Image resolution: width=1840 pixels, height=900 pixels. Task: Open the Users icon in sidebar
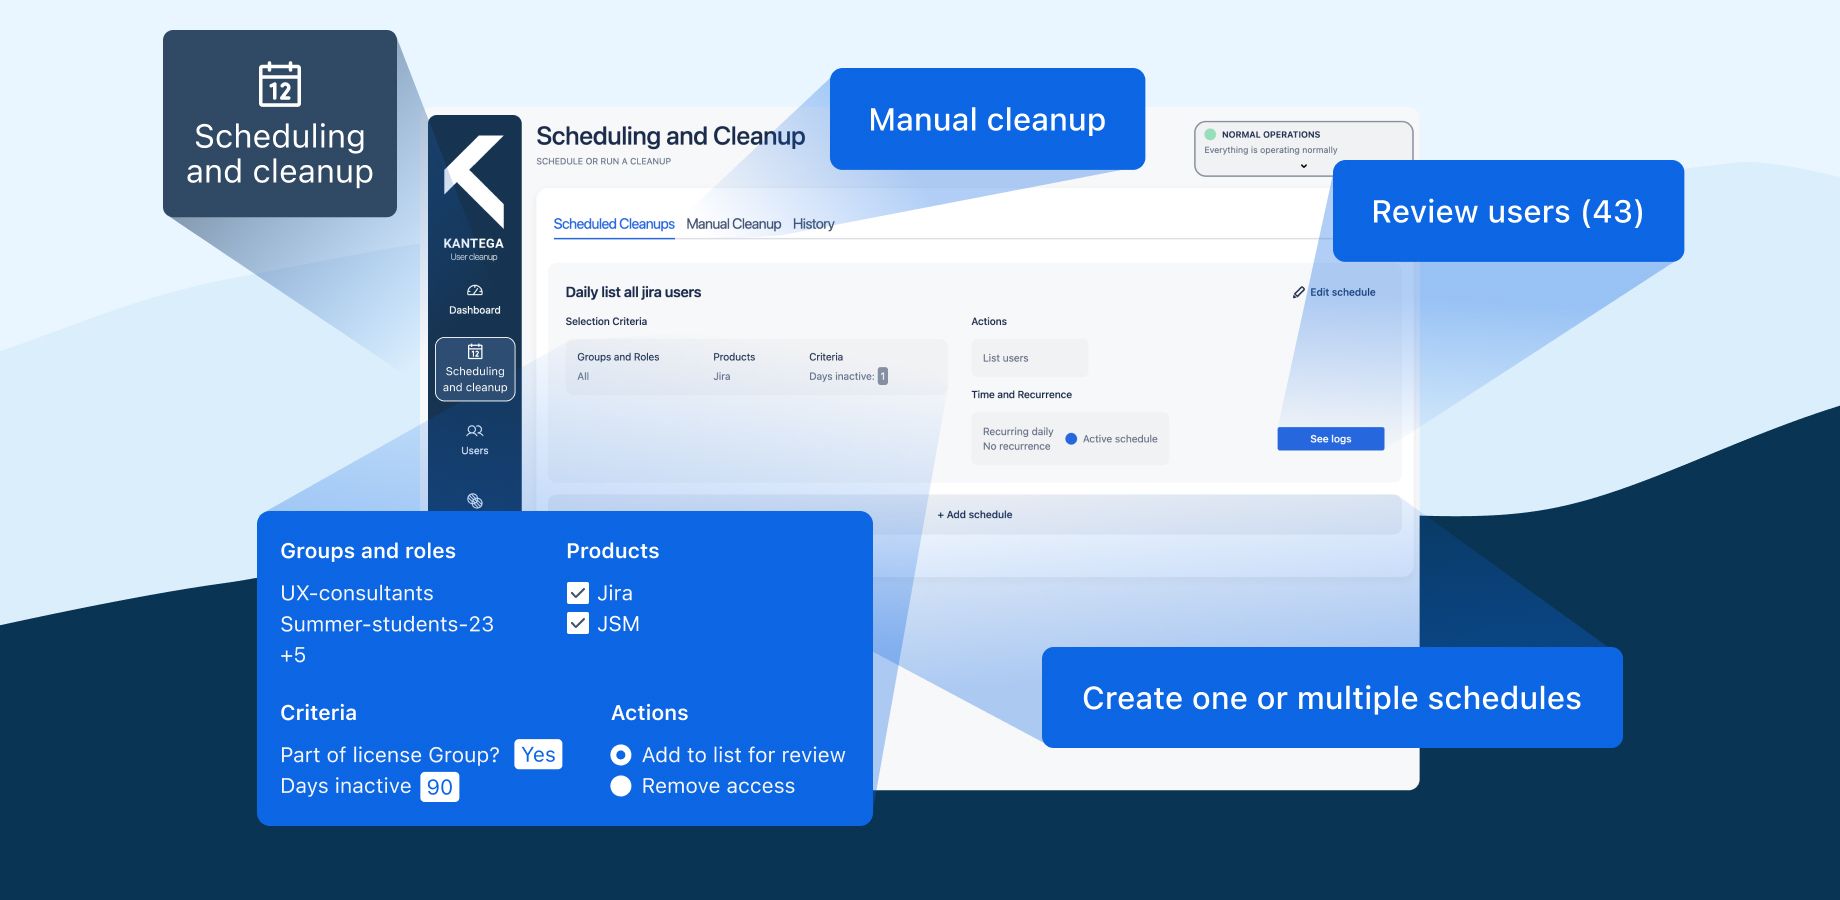pyautogui.click(x=475, y=431)
